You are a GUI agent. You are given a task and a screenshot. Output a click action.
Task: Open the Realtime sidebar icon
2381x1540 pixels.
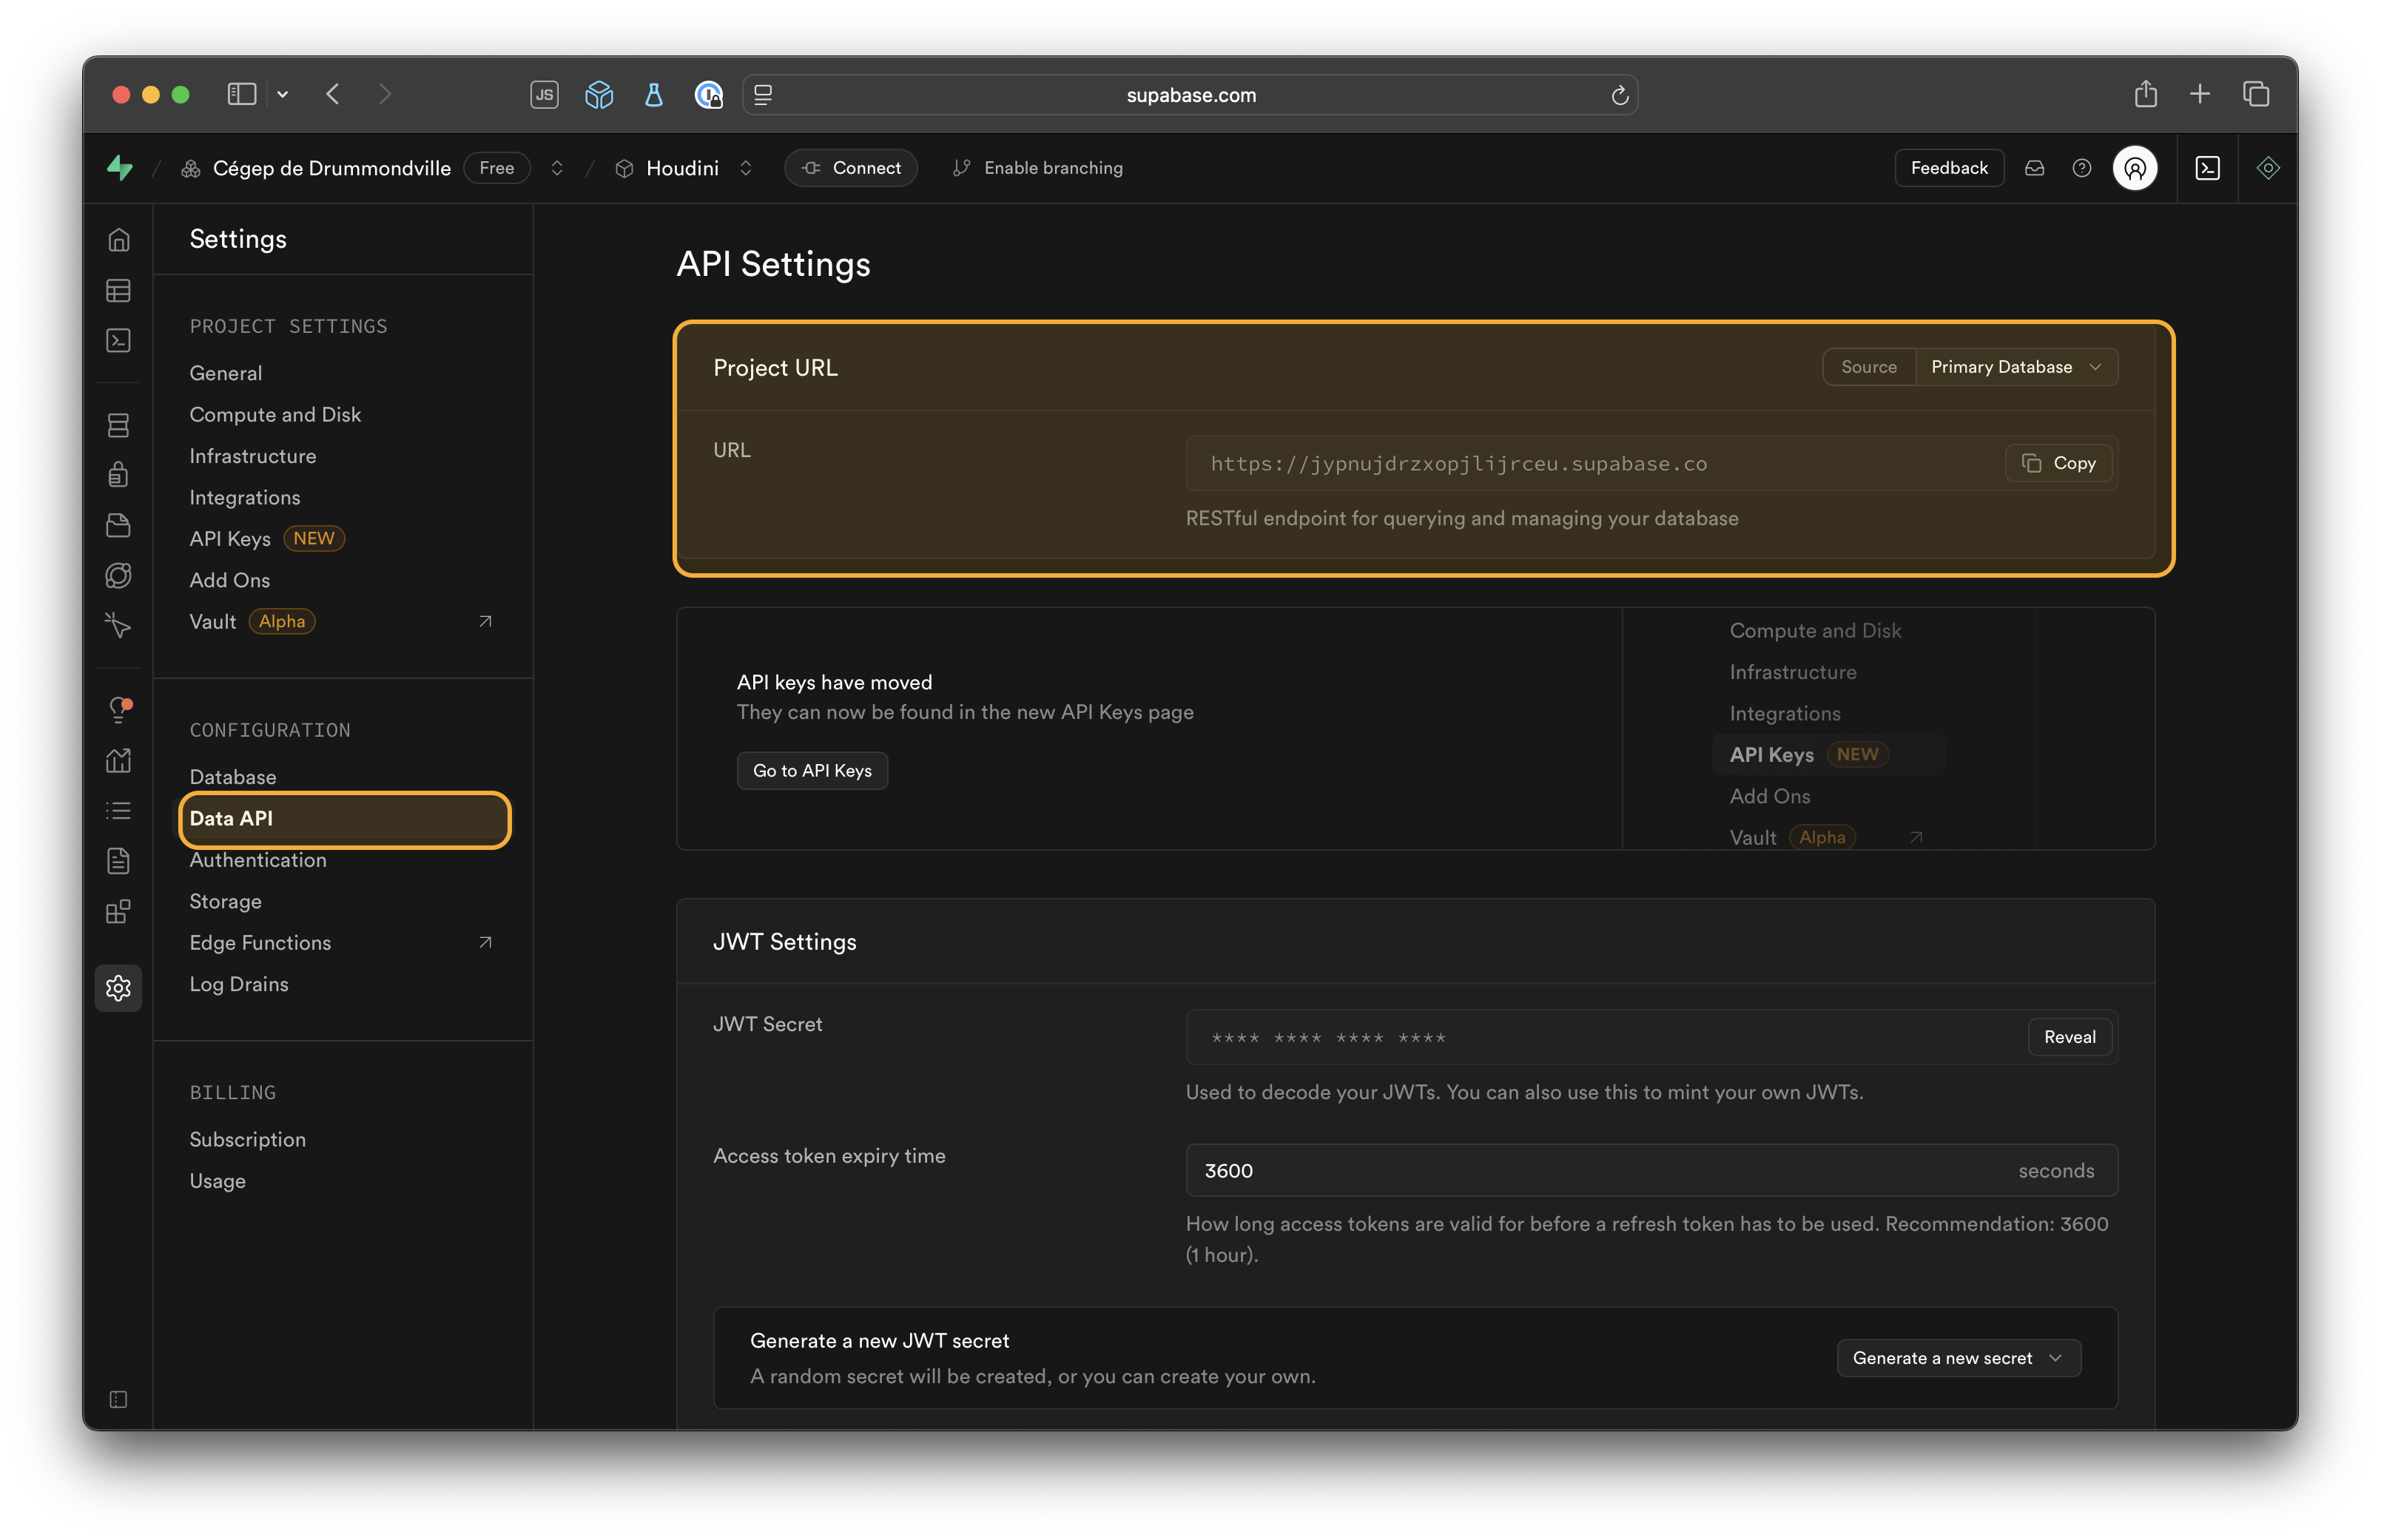(118, 625)
